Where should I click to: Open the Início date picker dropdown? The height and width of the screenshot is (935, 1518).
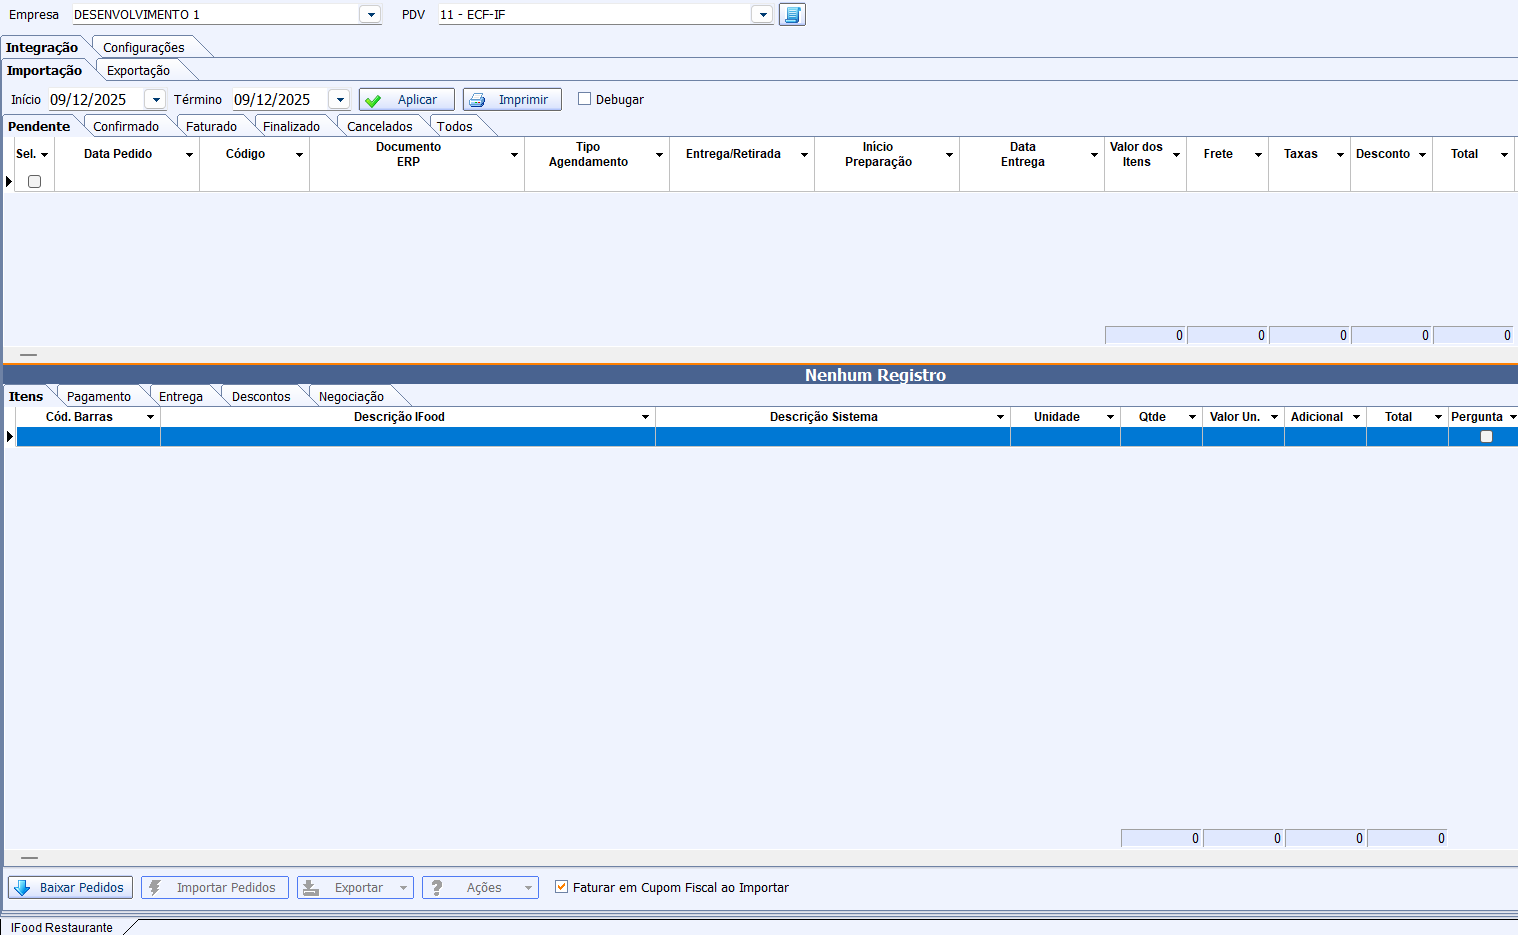click(x=155, y=100)
